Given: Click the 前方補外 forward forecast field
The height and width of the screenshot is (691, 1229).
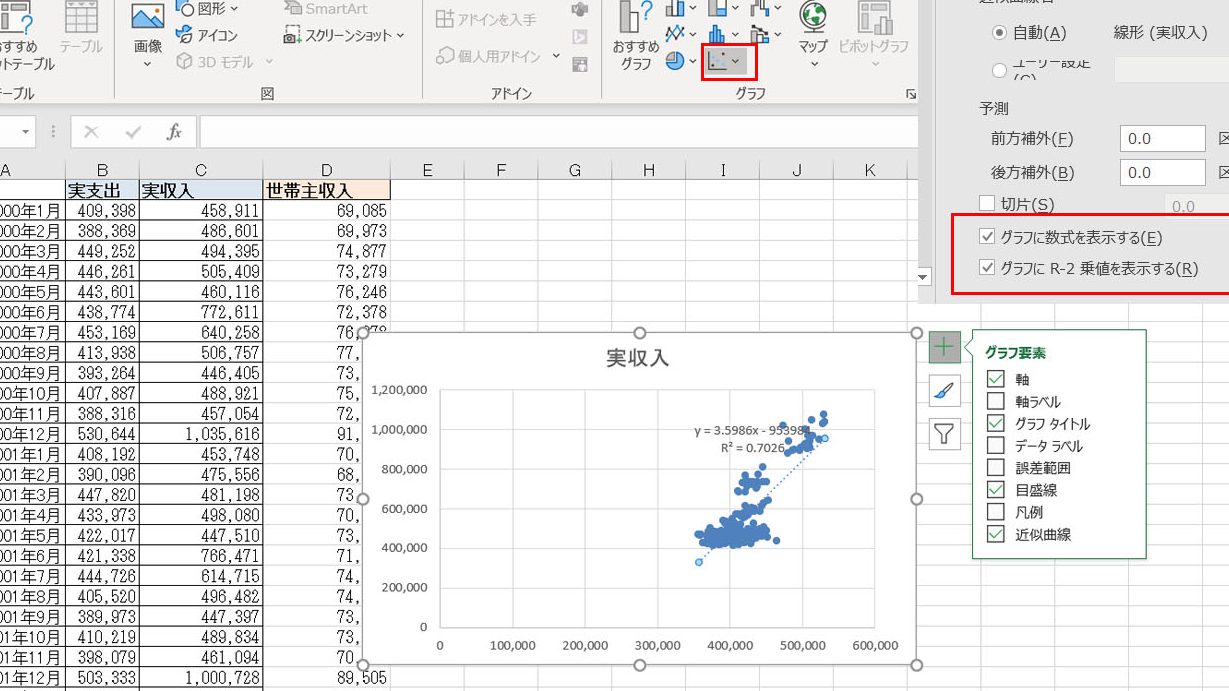Looking at the screenshot, I should click(x=1162, y=139).
